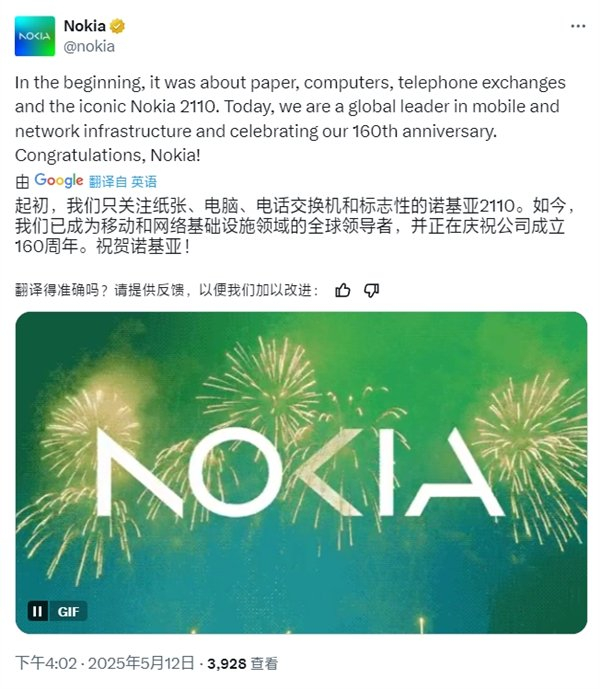Open the tweet's more options menu
The width and height of the screenshot is (600, 689).
576,26
